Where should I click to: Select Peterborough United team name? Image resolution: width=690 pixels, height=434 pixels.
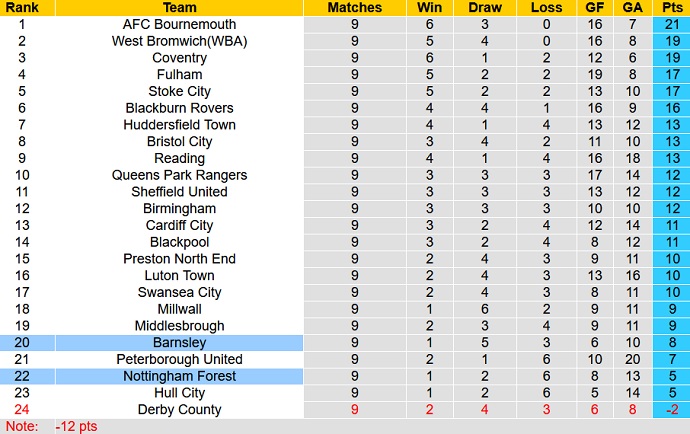click(180, 359)
